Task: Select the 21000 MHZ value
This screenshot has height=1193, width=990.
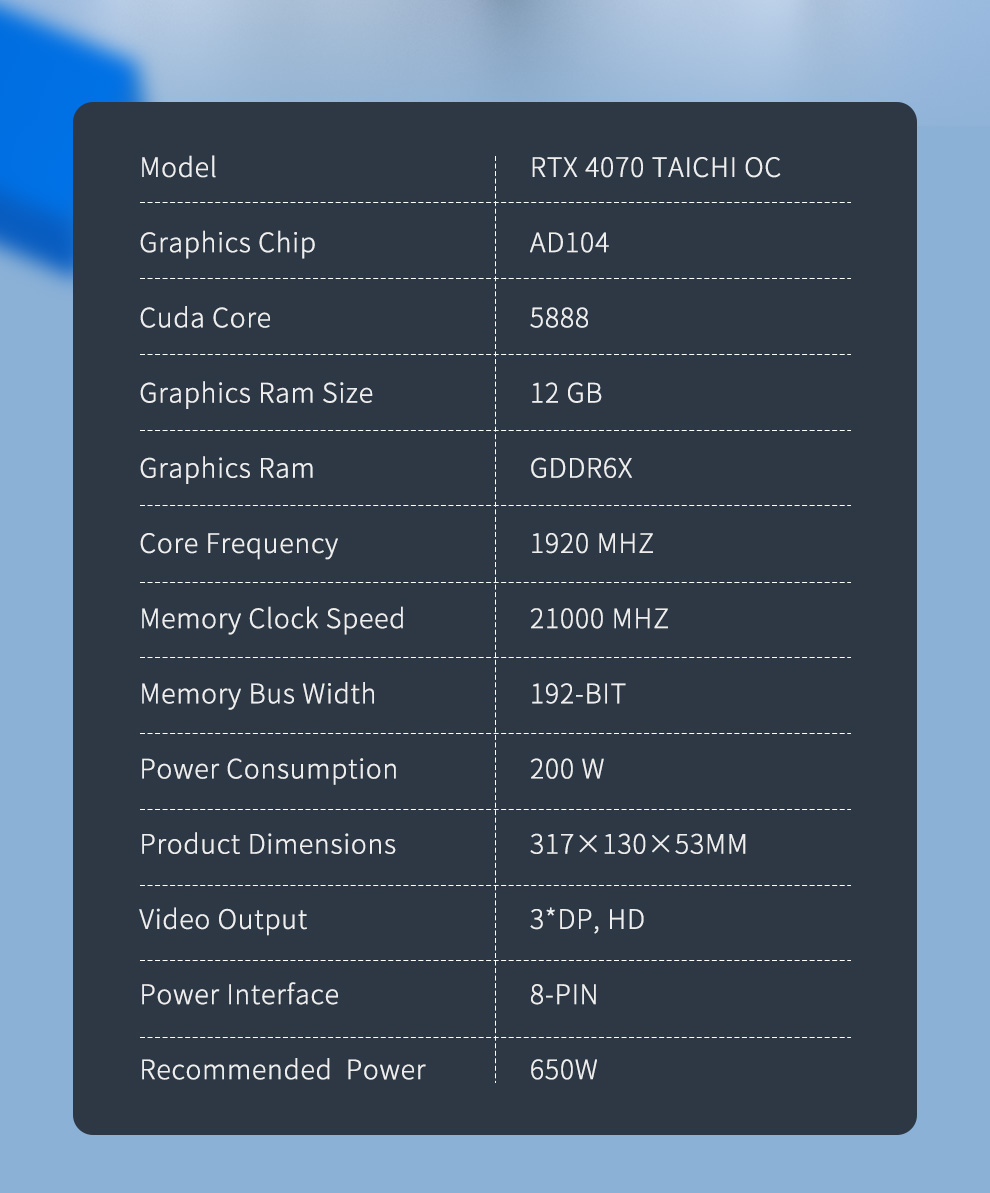Action: tap(600, 619)
